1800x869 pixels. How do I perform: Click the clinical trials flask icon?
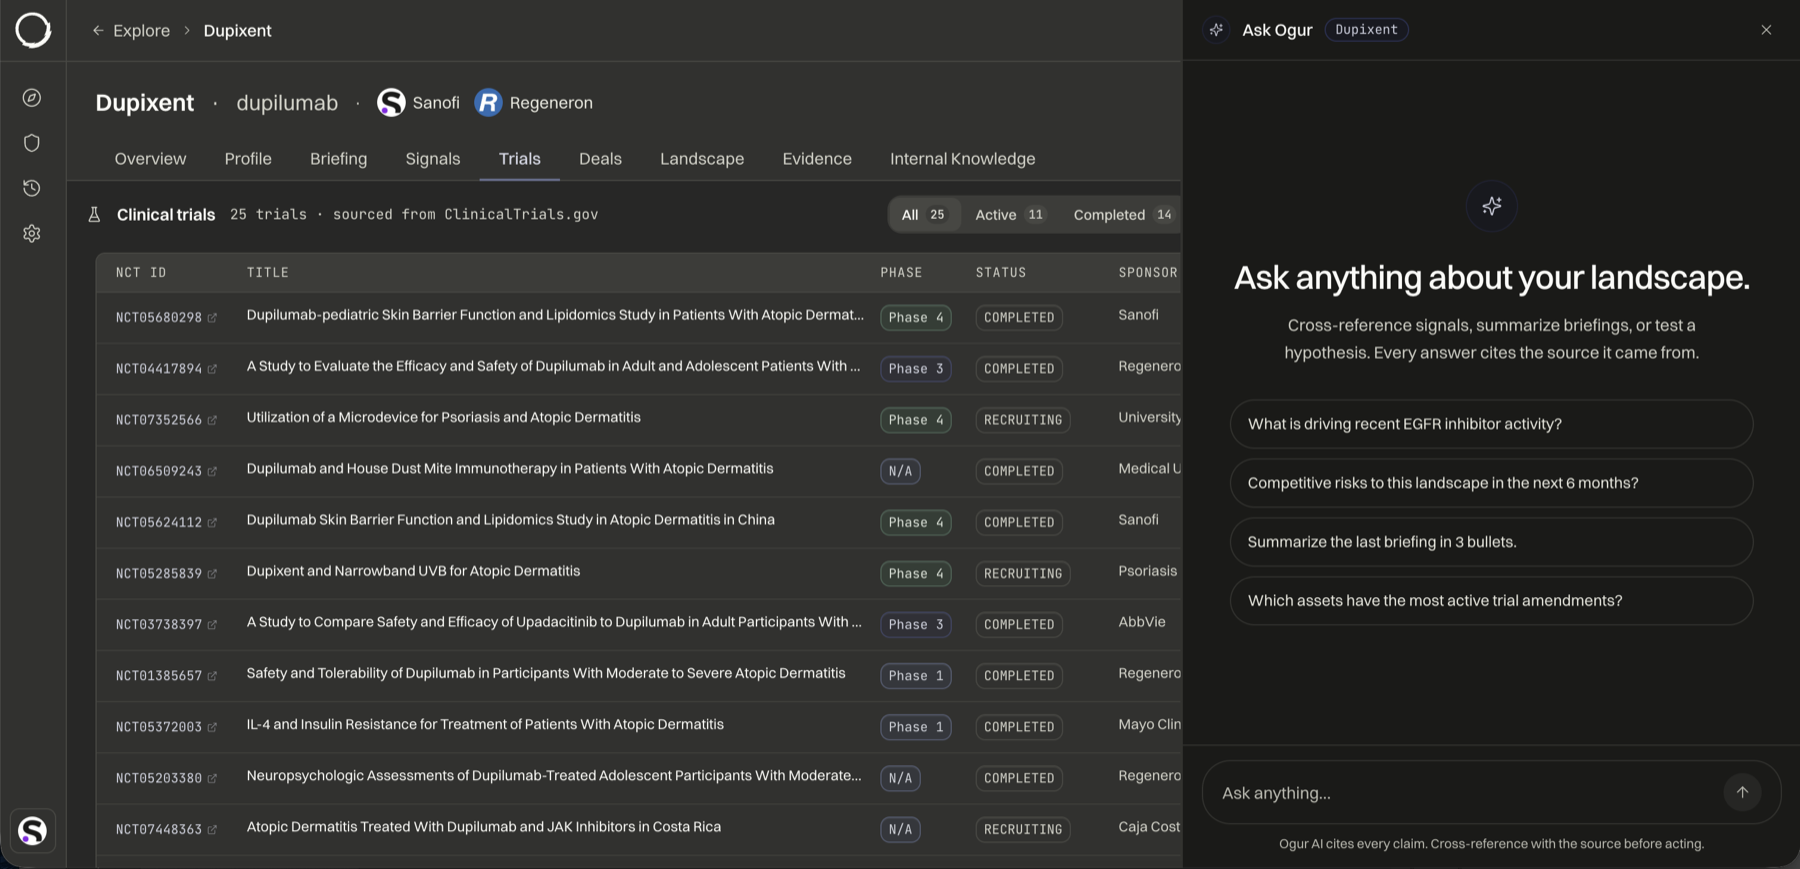click(94, 215)
